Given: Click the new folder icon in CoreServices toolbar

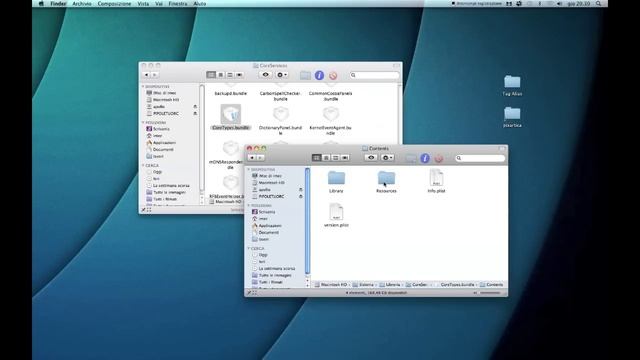Looking at the screenshot, I should point(305,76).
